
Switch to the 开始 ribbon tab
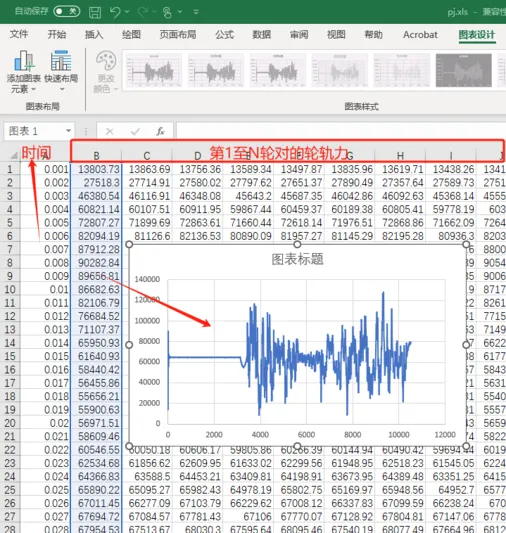click(57, 34)
